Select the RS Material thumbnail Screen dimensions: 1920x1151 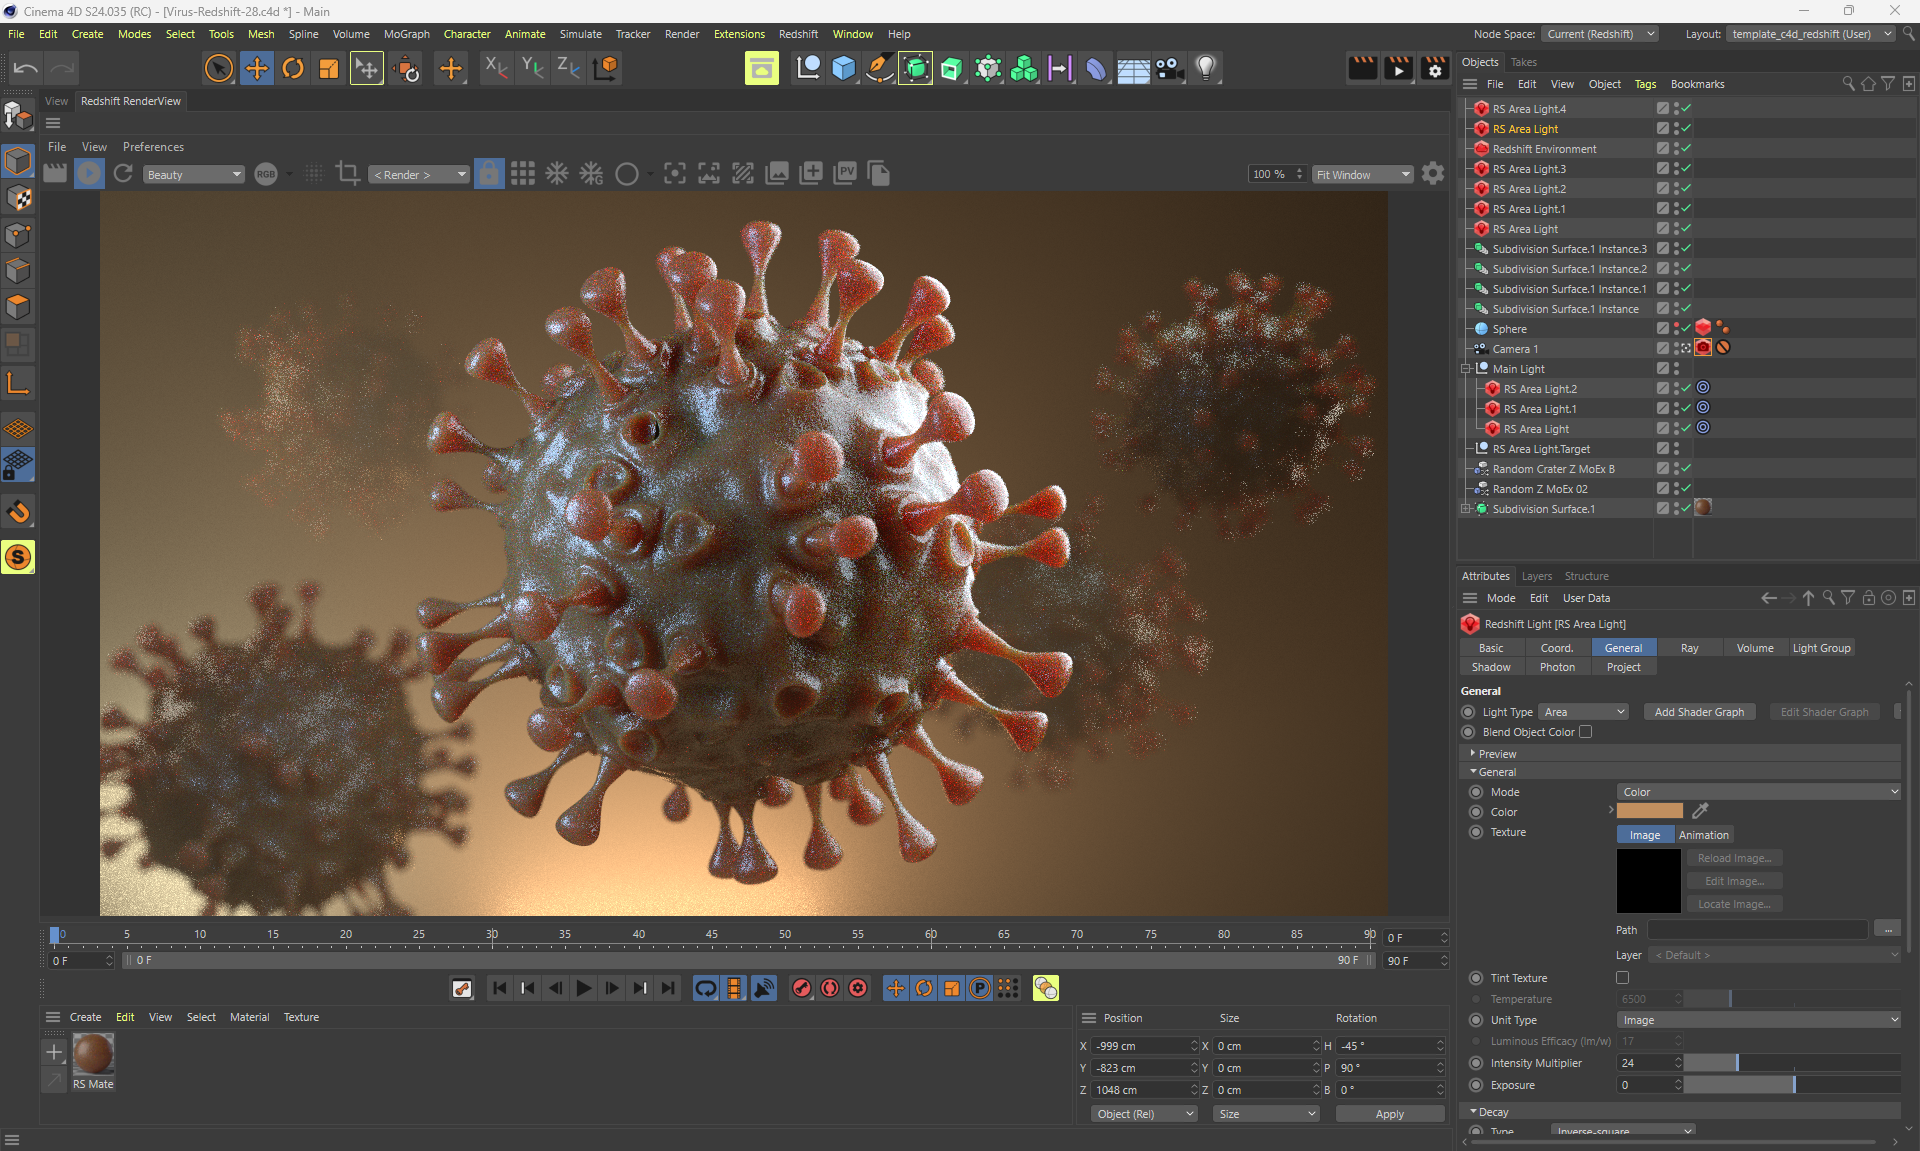(x=93, y=1054)
